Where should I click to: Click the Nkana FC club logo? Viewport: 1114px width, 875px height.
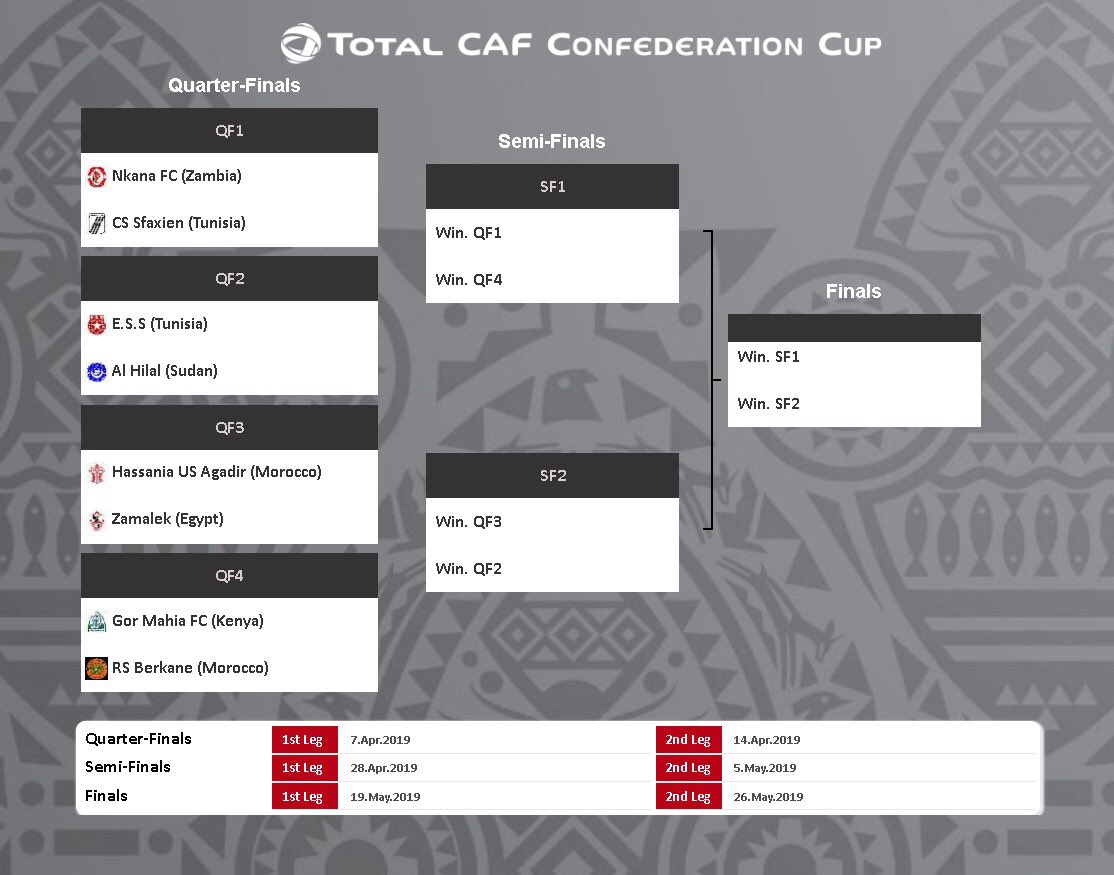(97, 176)
